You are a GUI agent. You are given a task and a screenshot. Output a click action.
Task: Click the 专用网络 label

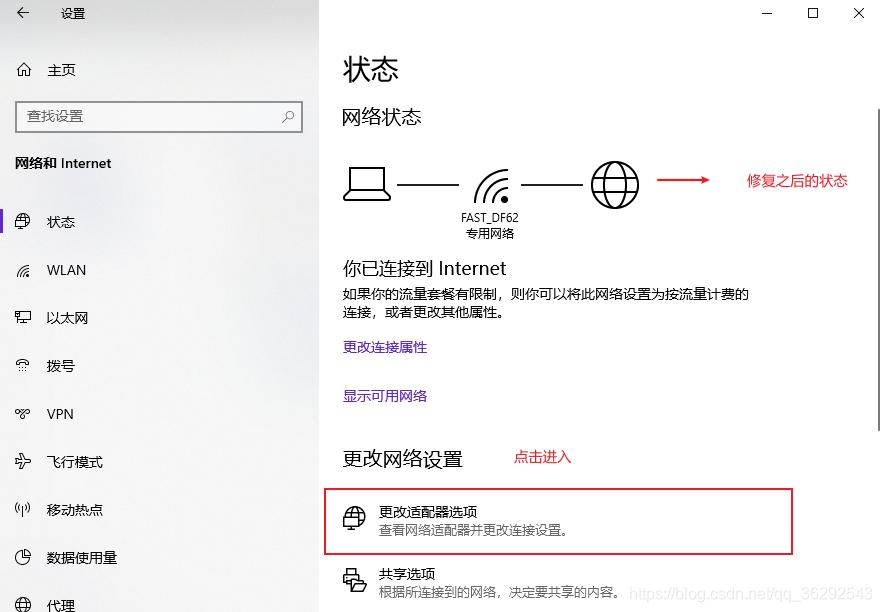click(x=489, y=233)
